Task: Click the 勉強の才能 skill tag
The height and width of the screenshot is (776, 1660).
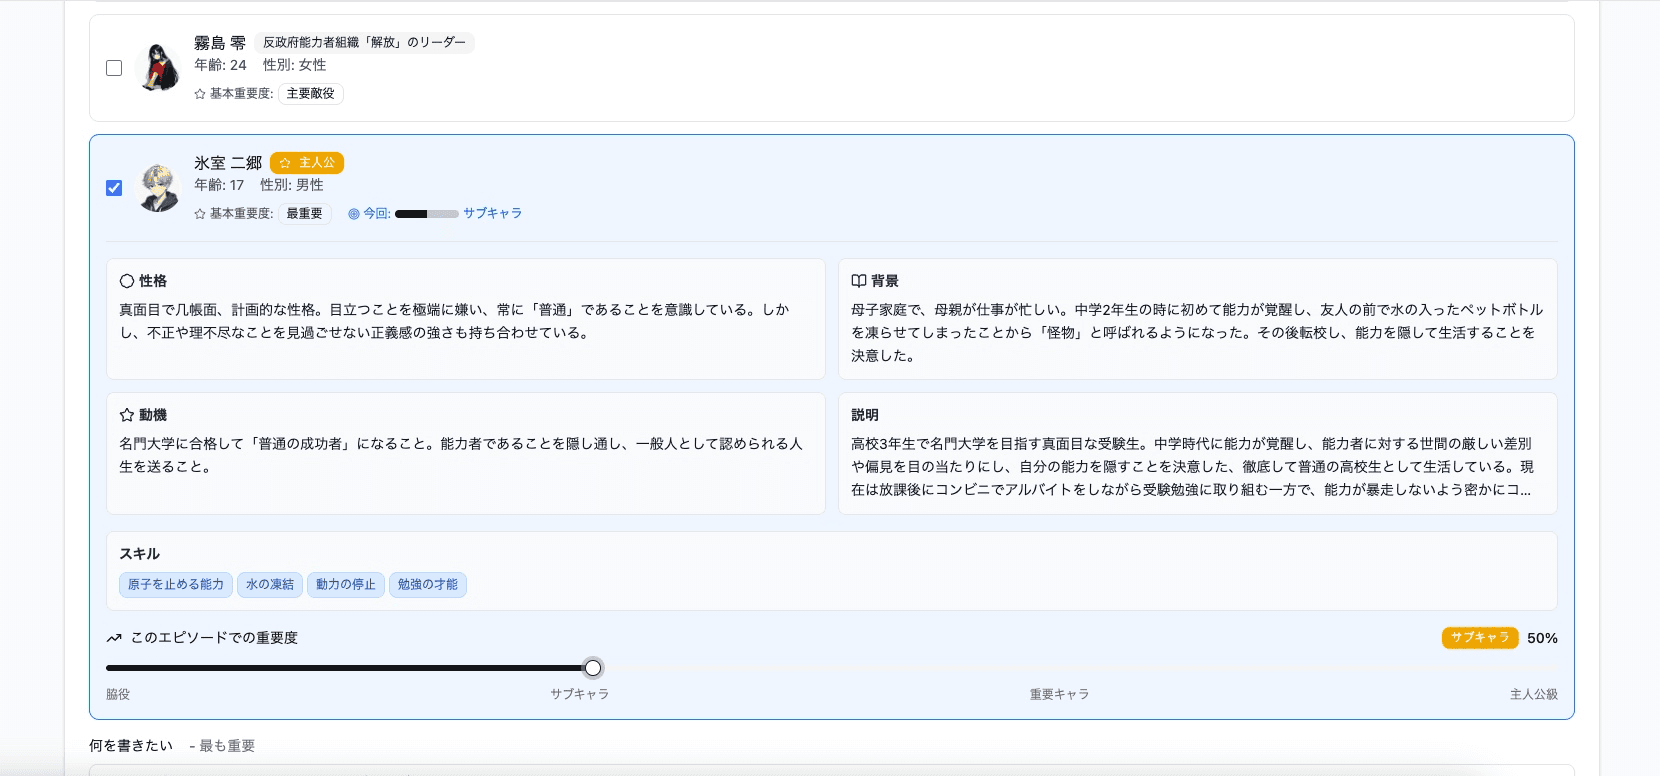Action: coord(427,585)
